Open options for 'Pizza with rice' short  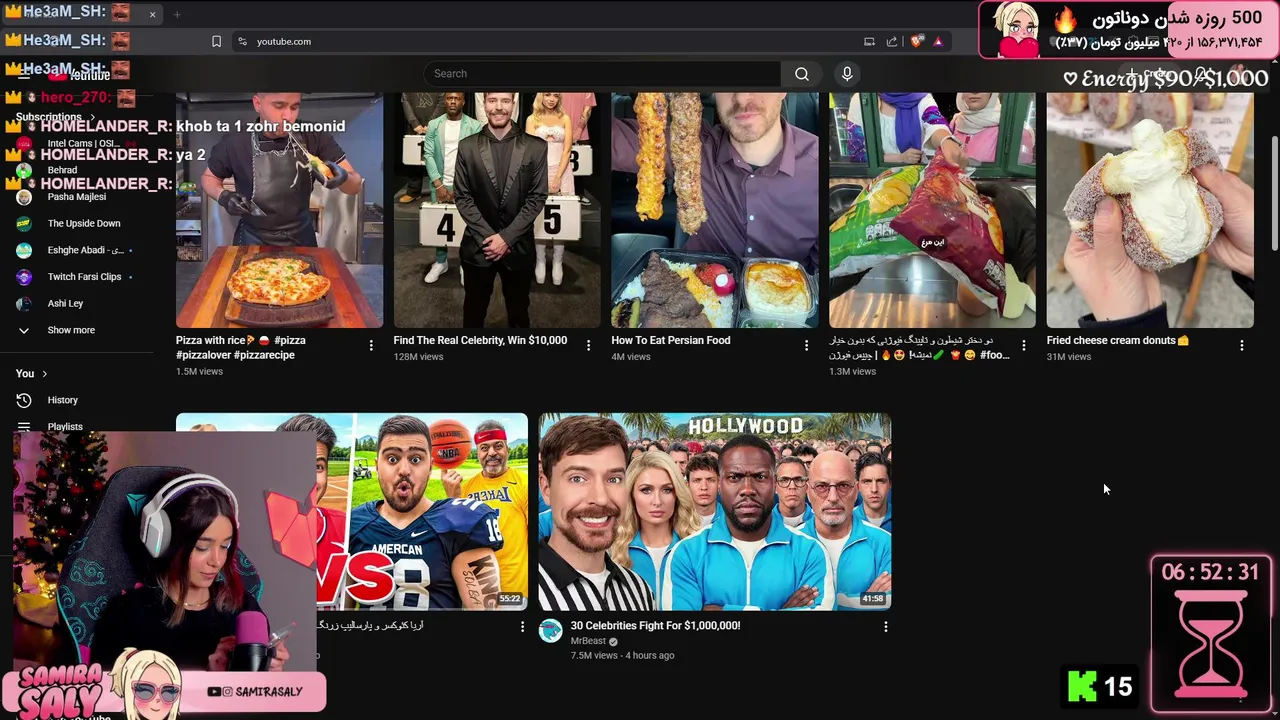[371, 345]
